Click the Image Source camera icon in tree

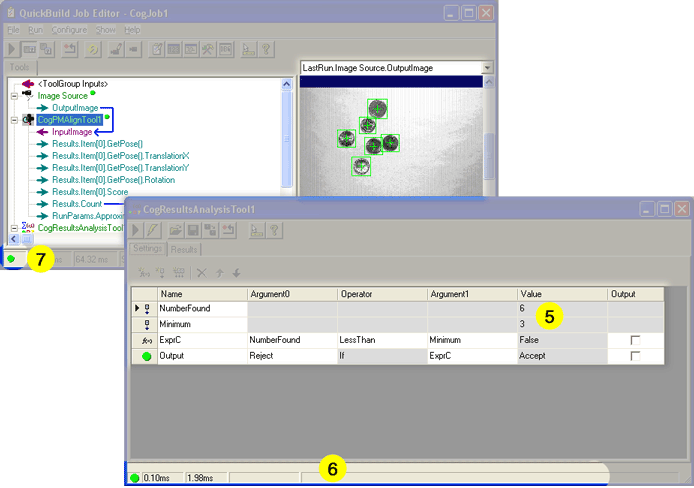click(x=26, y=95)
